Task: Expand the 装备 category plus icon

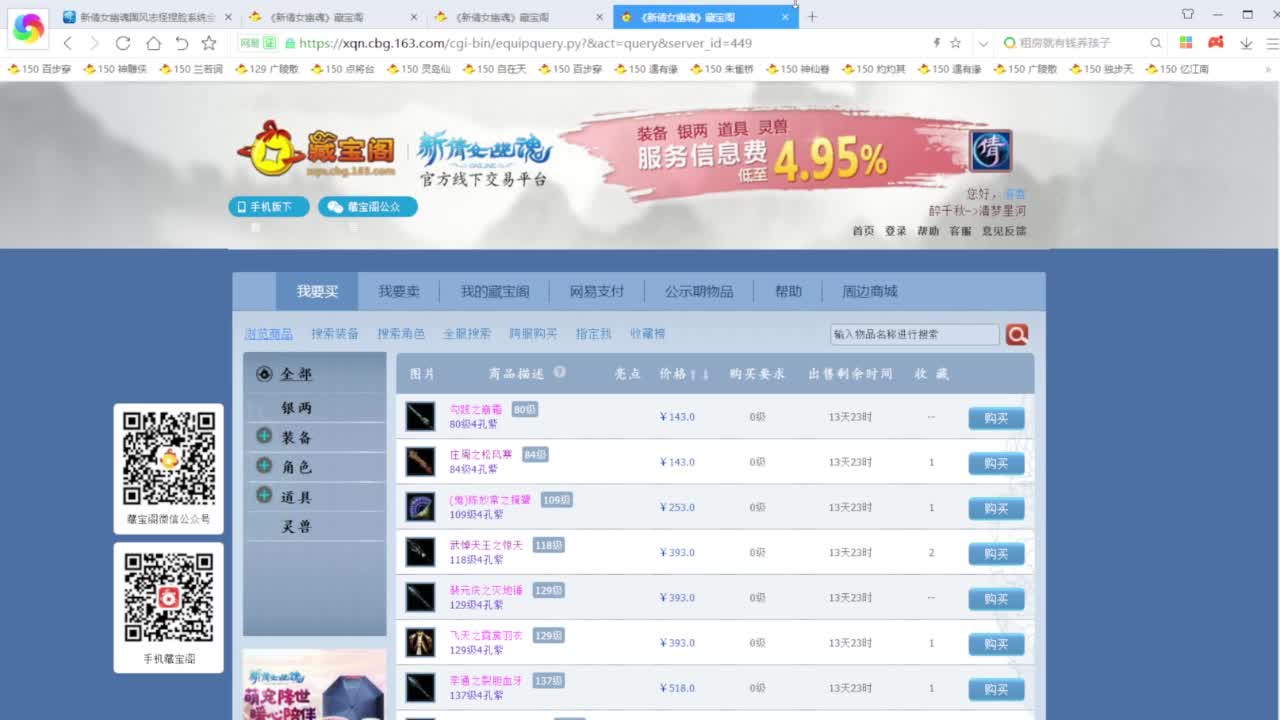Action: (264, 436)
